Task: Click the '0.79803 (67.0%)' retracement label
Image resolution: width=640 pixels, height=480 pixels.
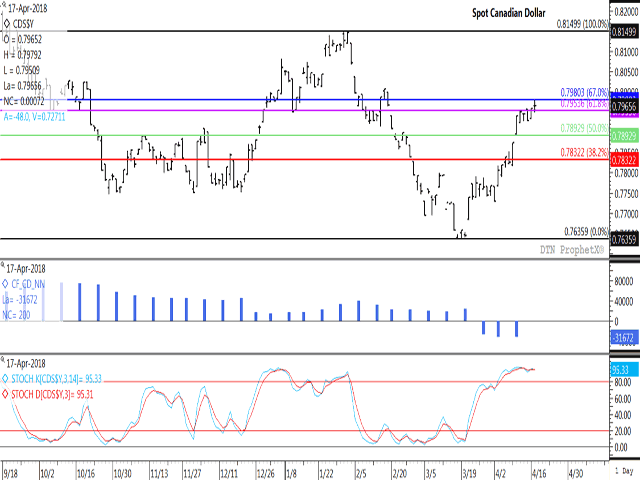Action: coord(584,92)
